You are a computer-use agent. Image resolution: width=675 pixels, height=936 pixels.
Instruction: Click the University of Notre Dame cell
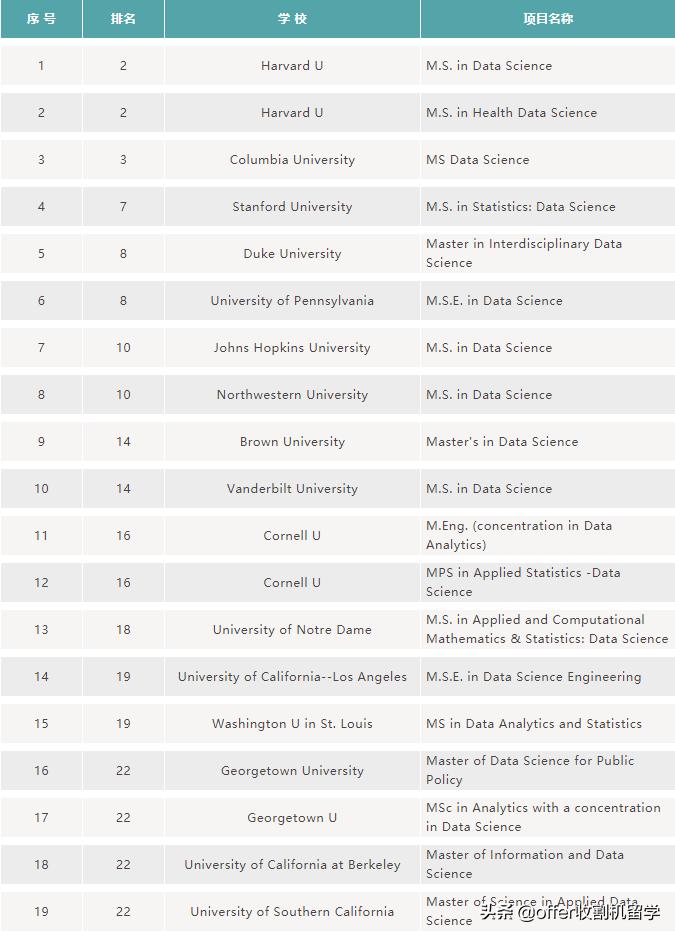pos(292,630)
